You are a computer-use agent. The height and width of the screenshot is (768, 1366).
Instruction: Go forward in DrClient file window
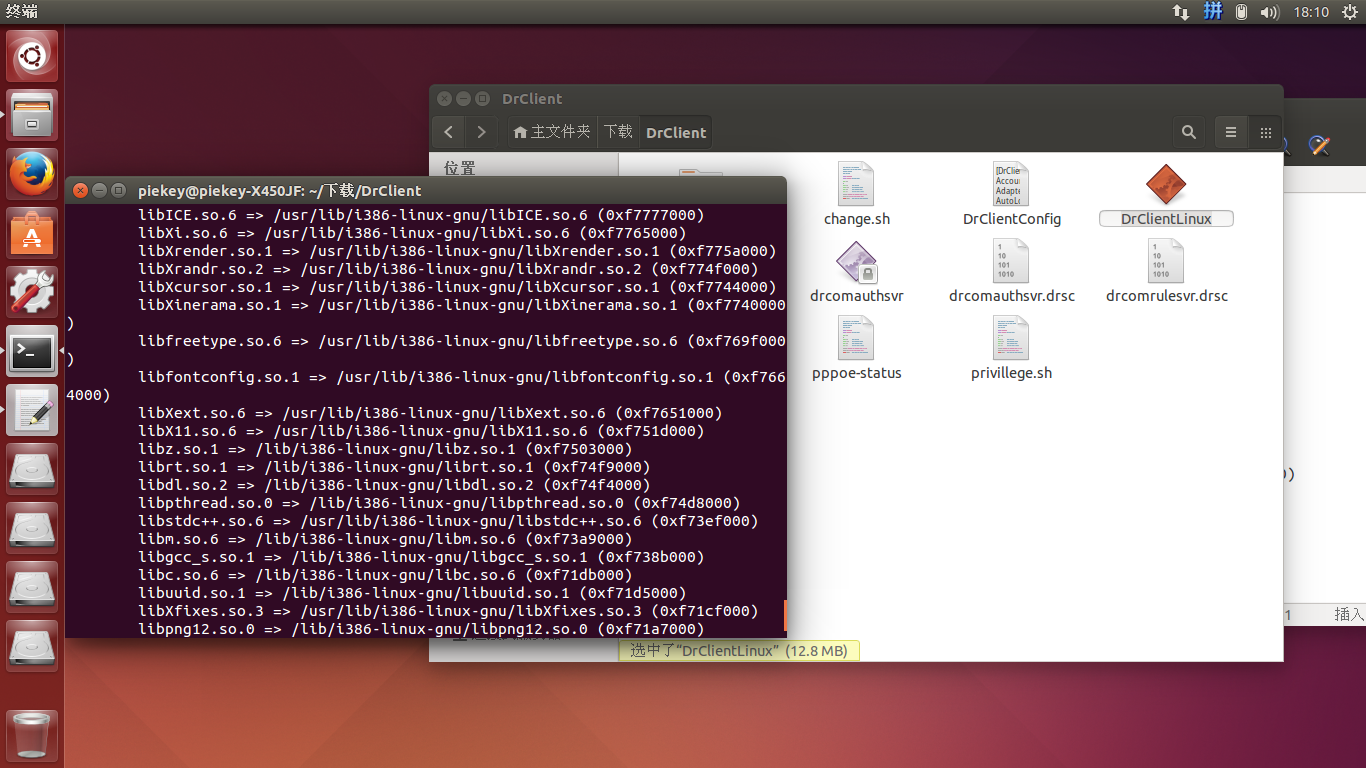point(482,132)
